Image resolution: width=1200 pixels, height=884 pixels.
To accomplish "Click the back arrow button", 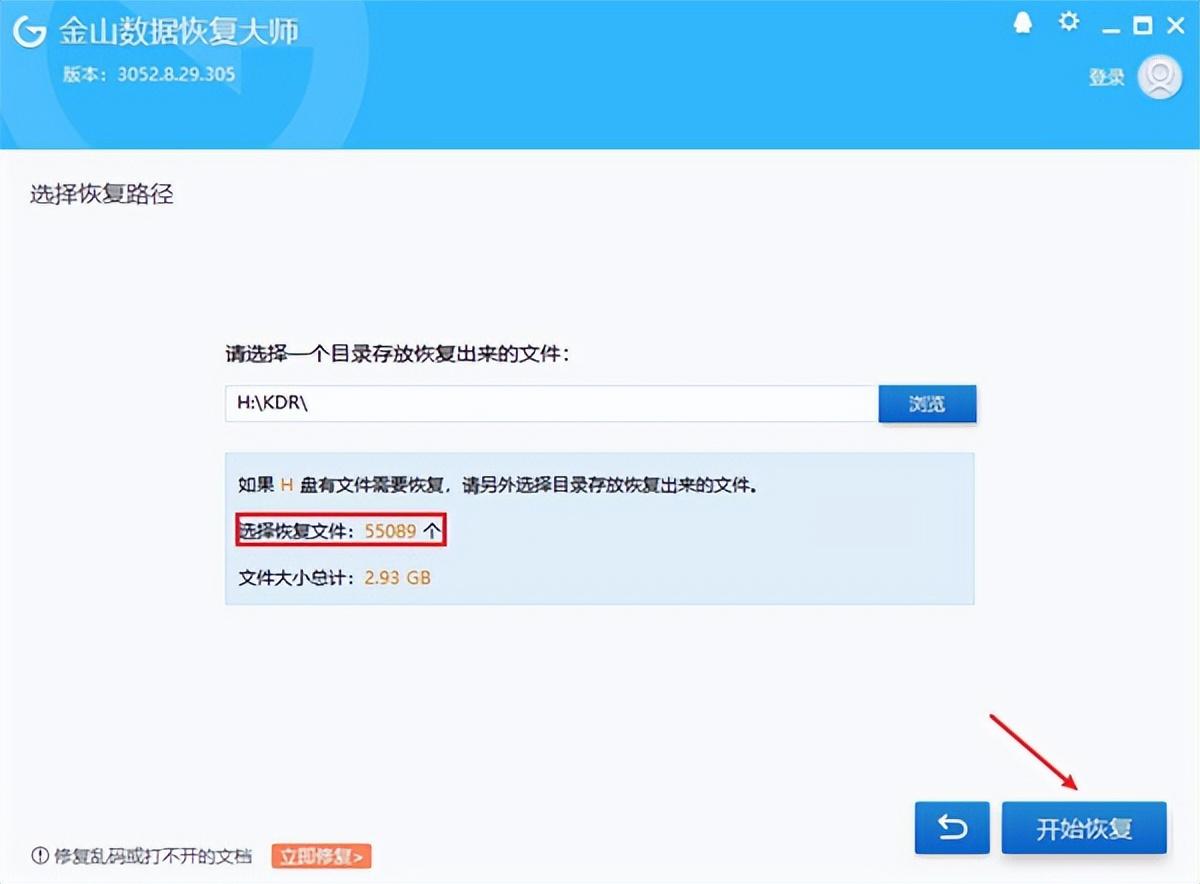I will click(952, 827).
